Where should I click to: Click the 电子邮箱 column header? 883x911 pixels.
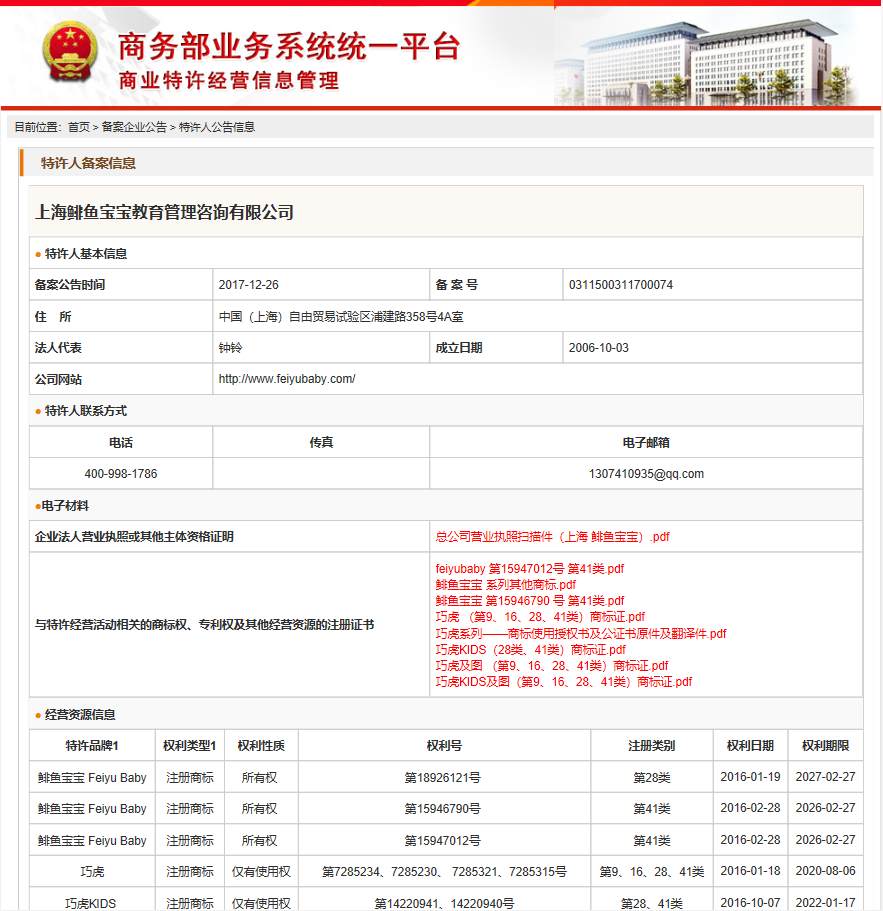pos(646,443)
